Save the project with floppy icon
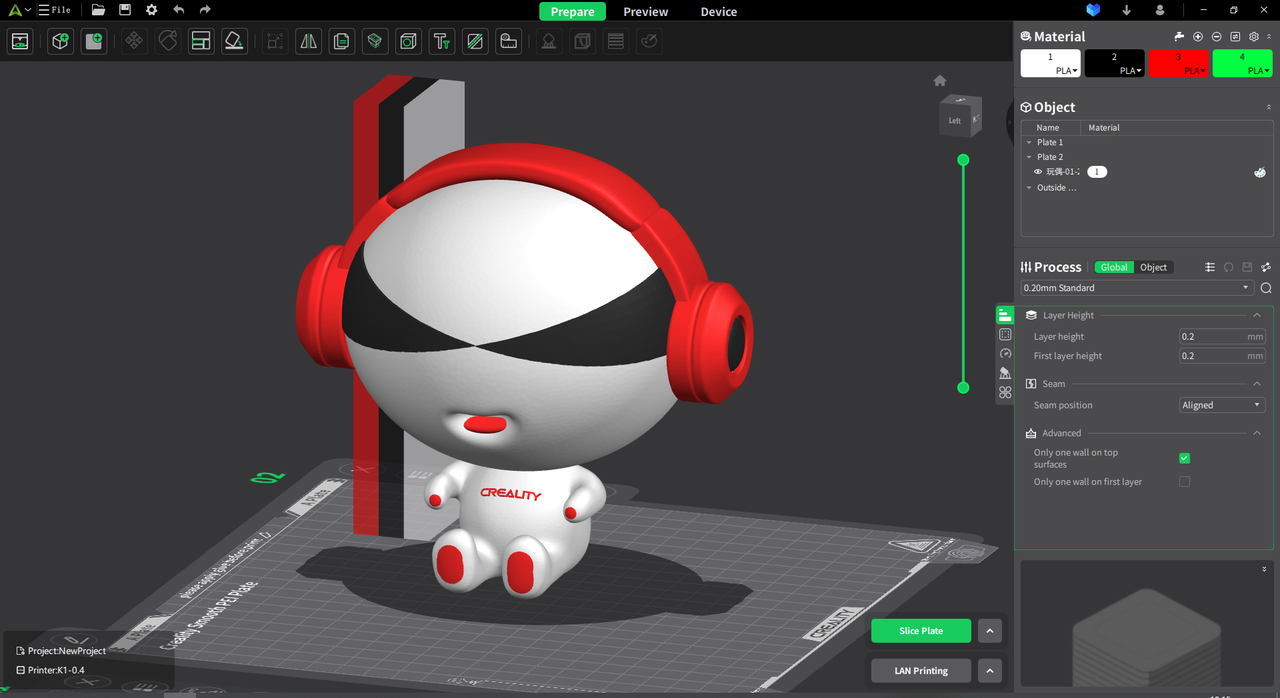 [125, 10]
